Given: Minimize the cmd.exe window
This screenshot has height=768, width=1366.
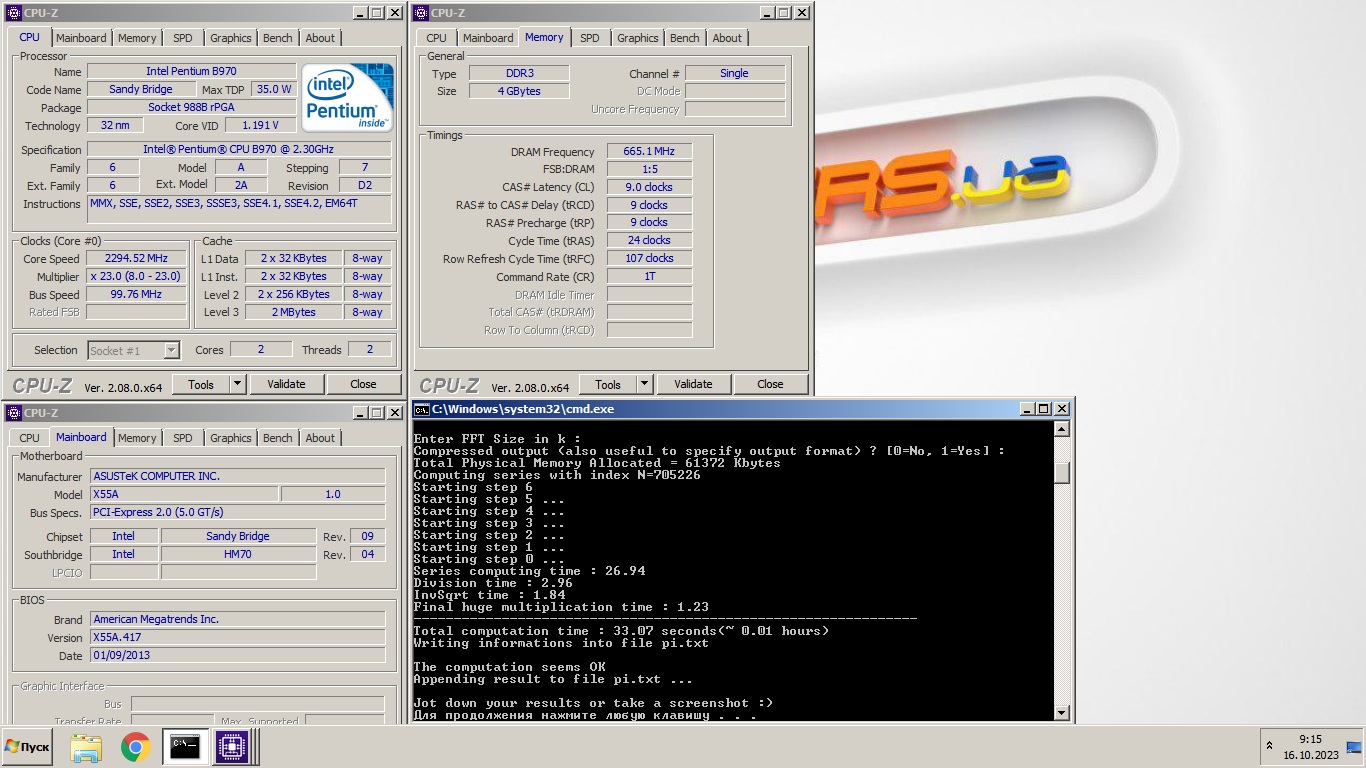Looking at the screenshot, I should [x=1027, y=409].
